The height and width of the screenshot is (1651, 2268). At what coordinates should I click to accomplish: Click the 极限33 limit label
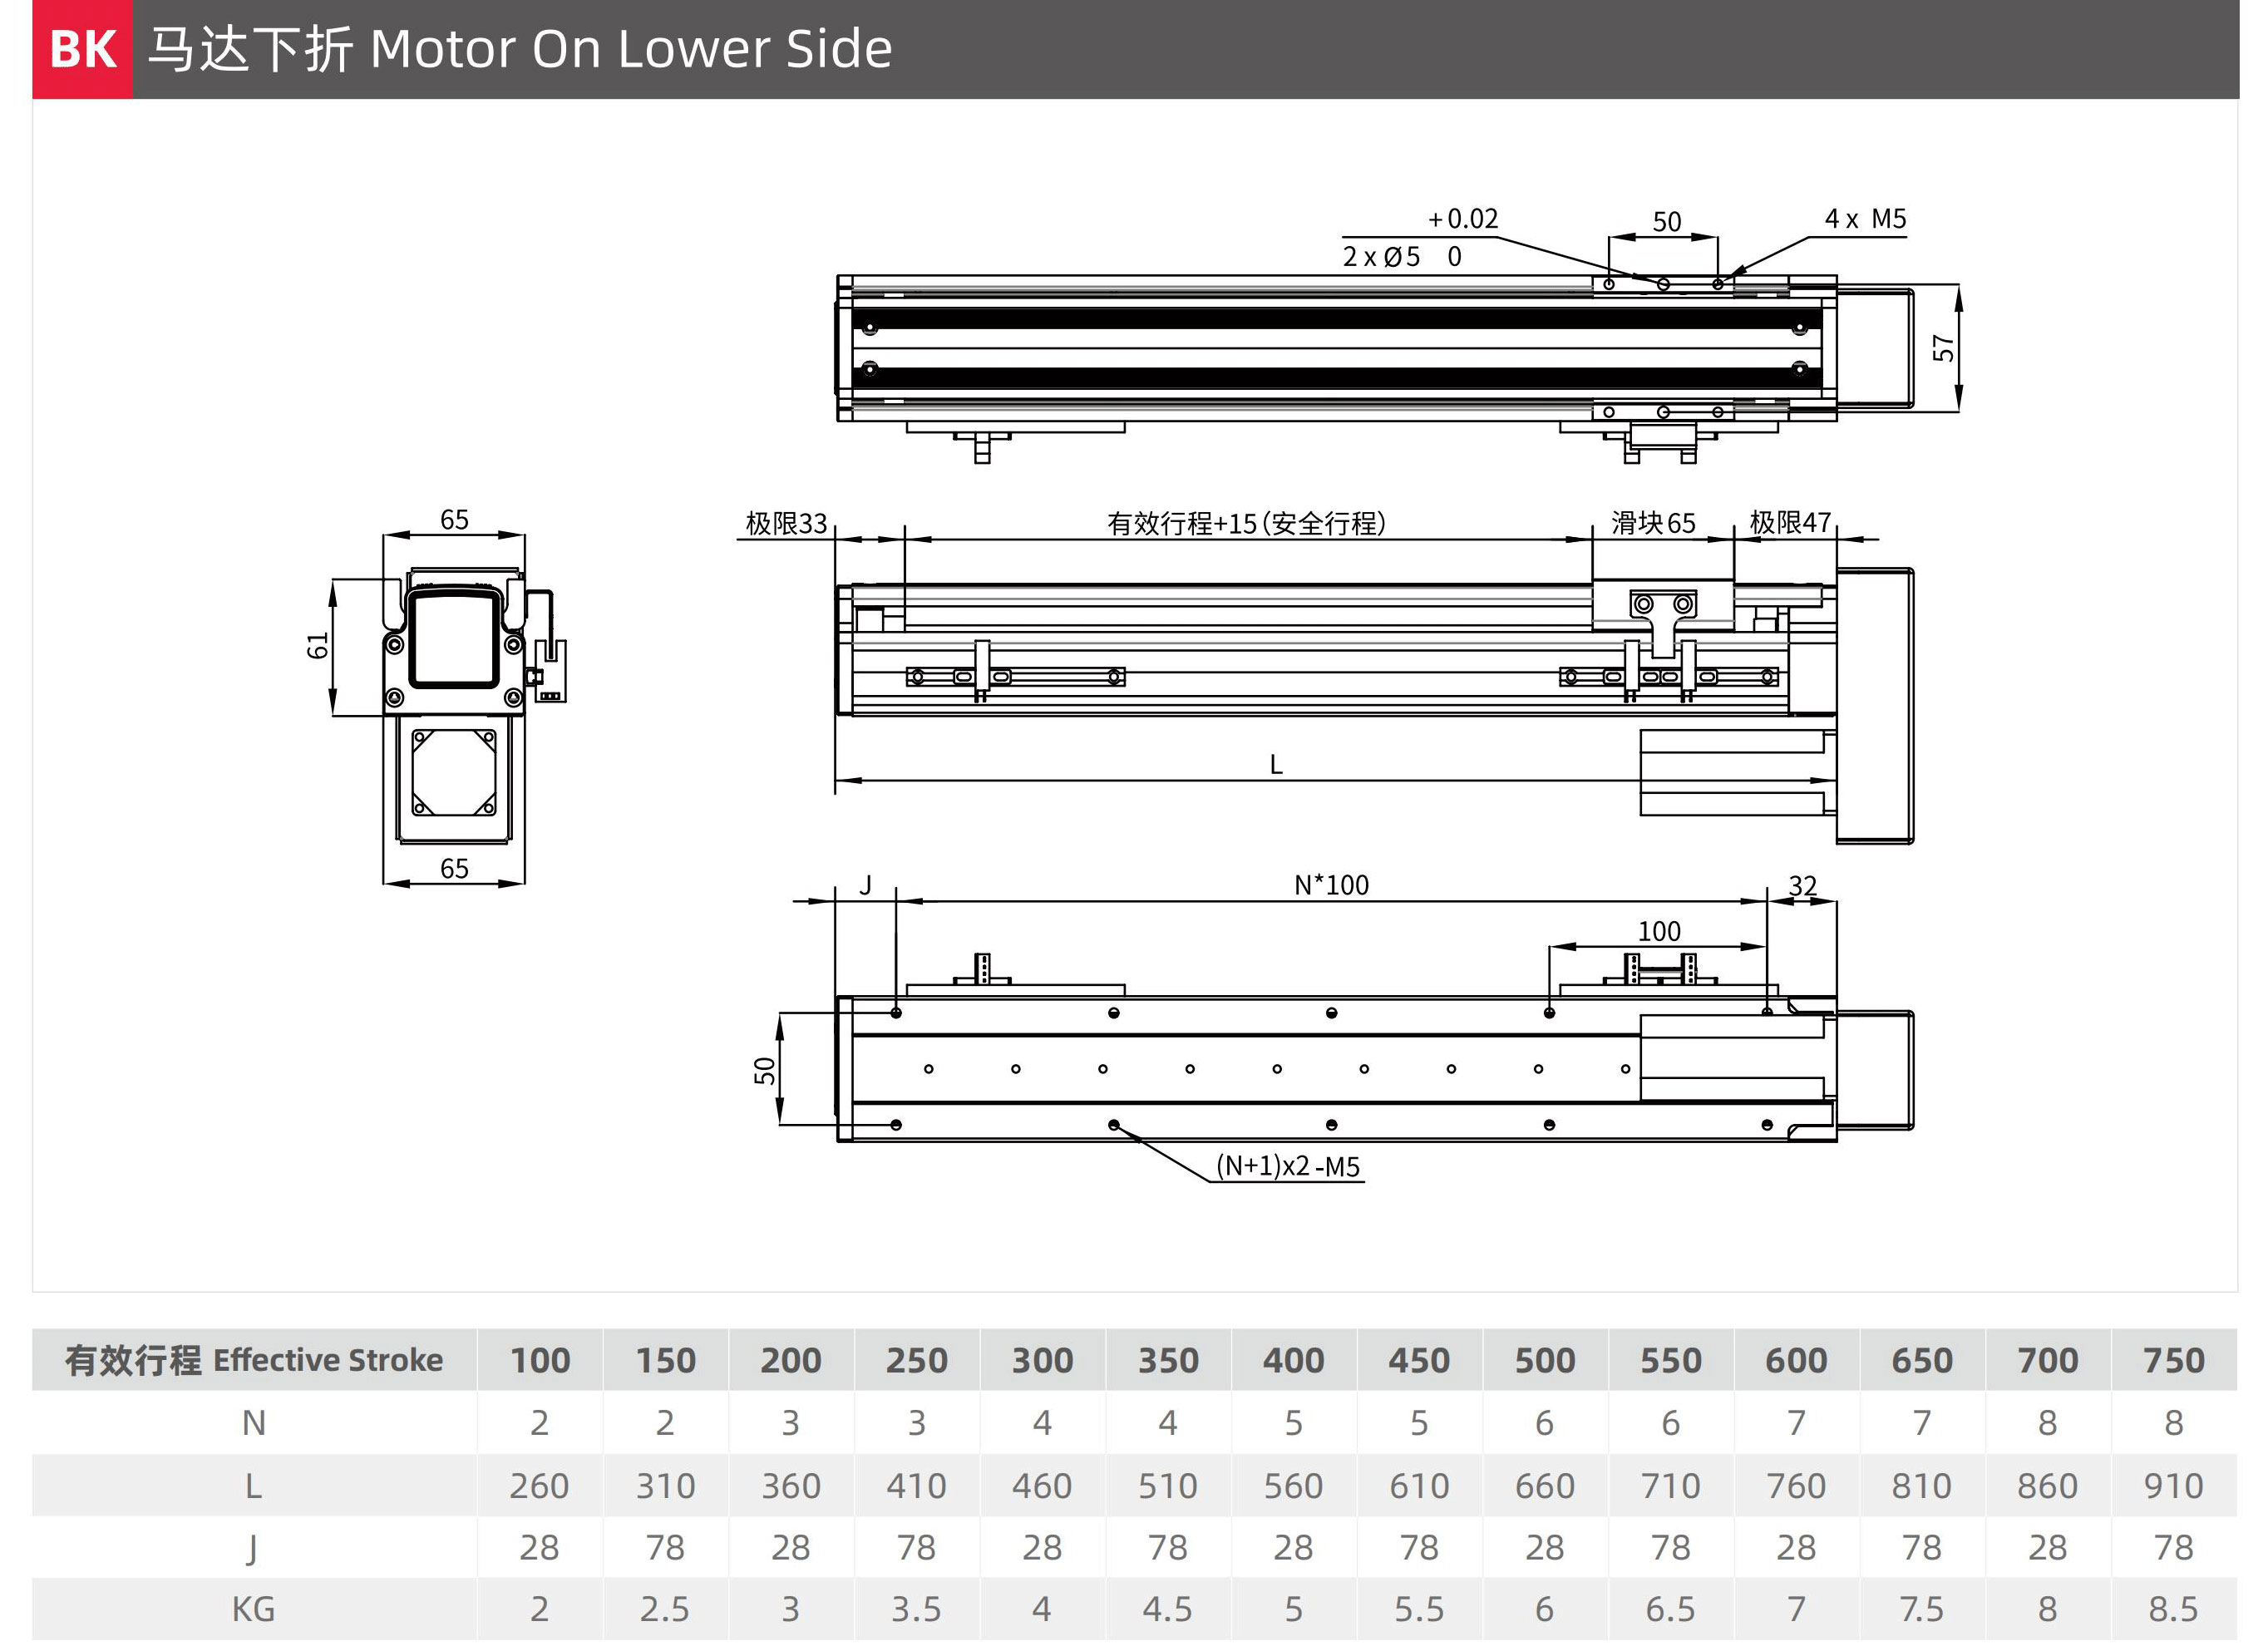(786, 523)
